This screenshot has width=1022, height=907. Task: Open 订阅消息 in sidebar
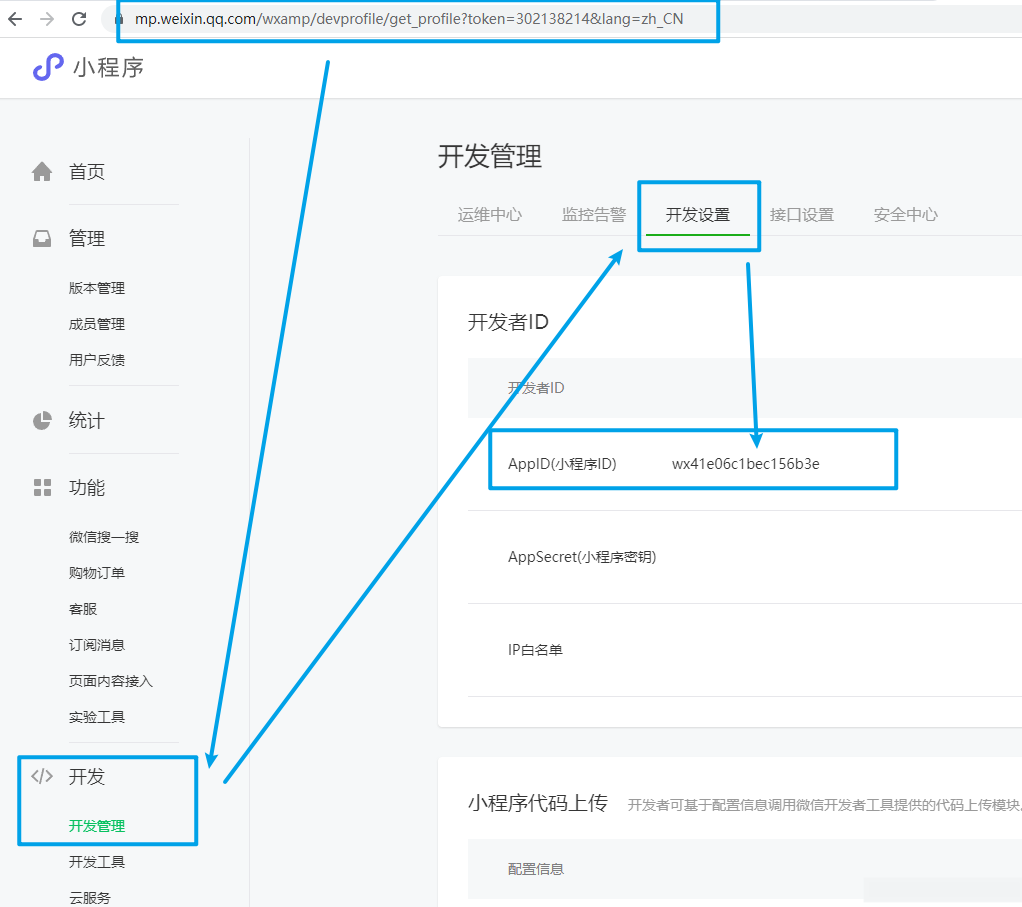[x=96, y=645]
